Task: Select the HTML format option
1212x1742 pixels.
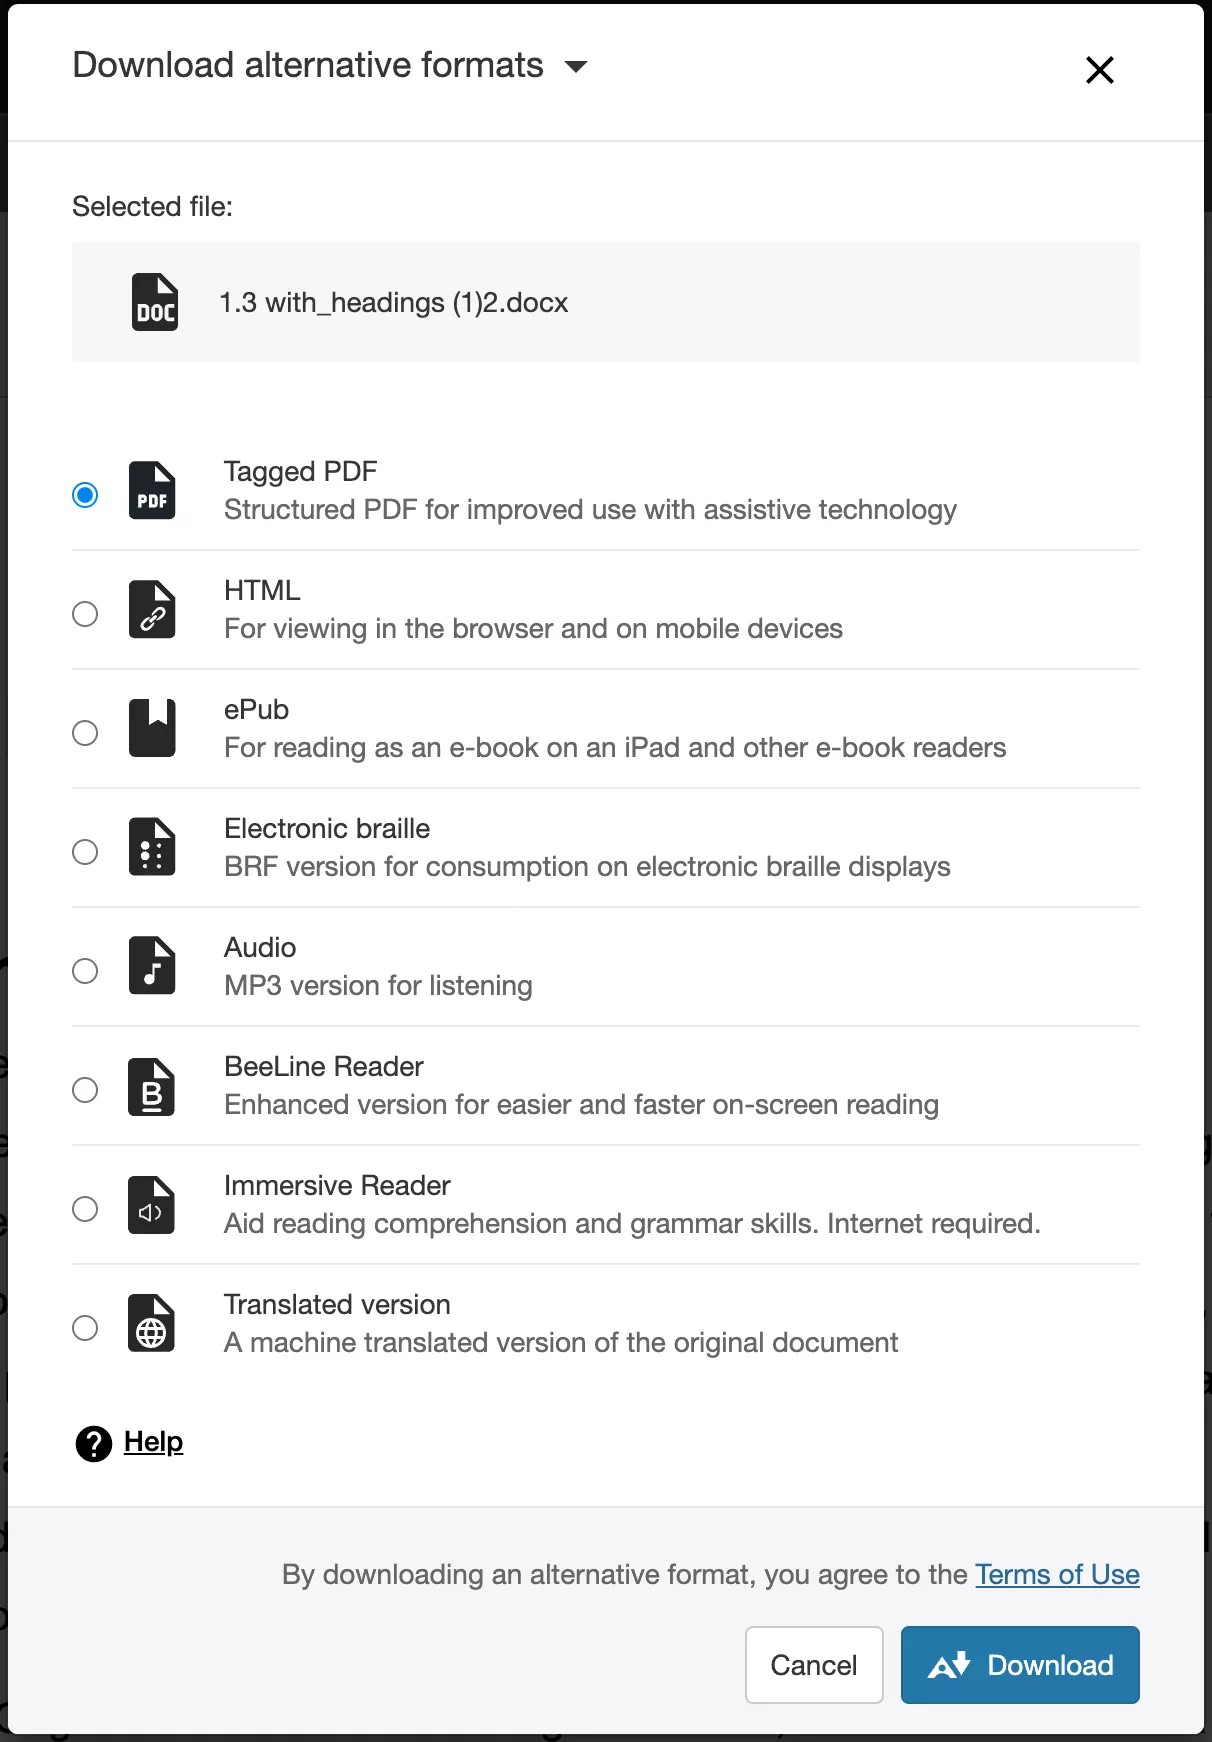Action: 85,613
